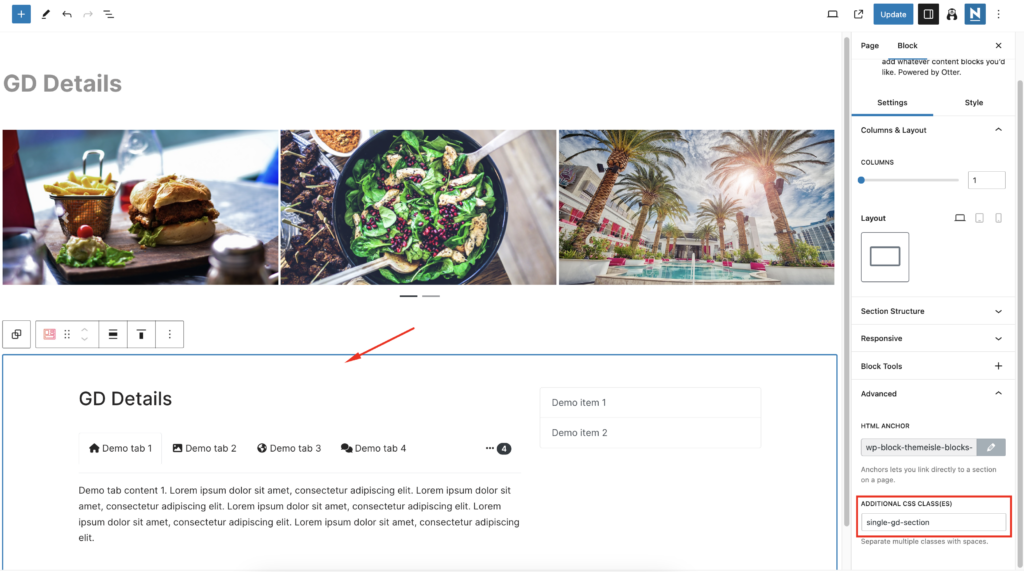1024x572 pixels.
Task: Expand the Responsive panel
Action: pyautogui.click(x=933, y=338)
